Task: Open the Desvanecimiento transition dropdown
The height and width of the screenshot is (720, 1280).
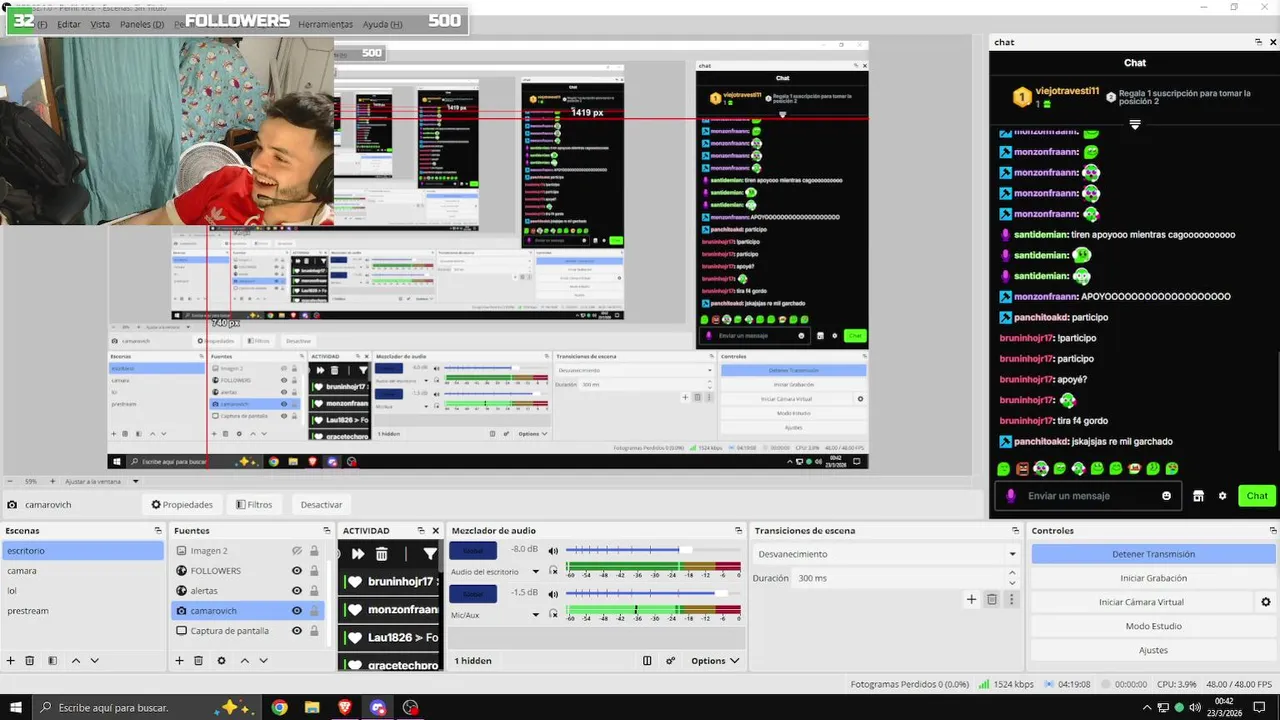Action: tap(885, 554)
